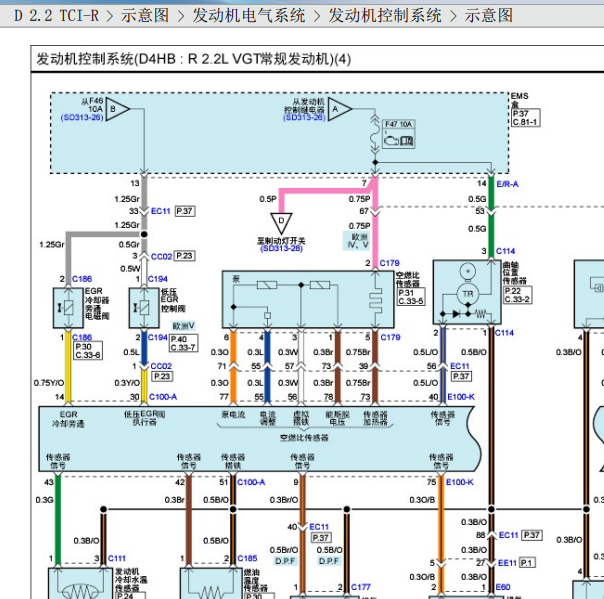The height and width of the screenshot is (599, 604).
Task: Select connector C179 at pin 5
Action: (x=390, y=337)
